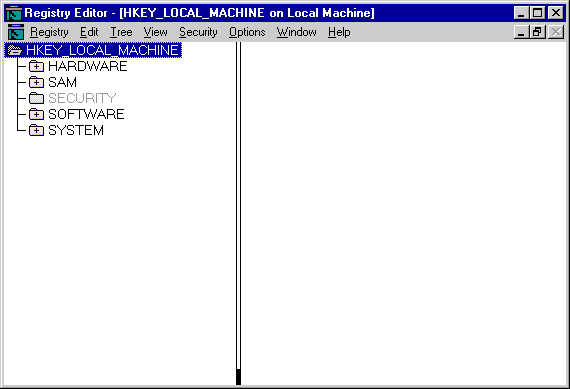Restore the HKEY_LOCAL_MACHINE child window
Viewport: 570px width, 389px height.
(x=537, y=32)
